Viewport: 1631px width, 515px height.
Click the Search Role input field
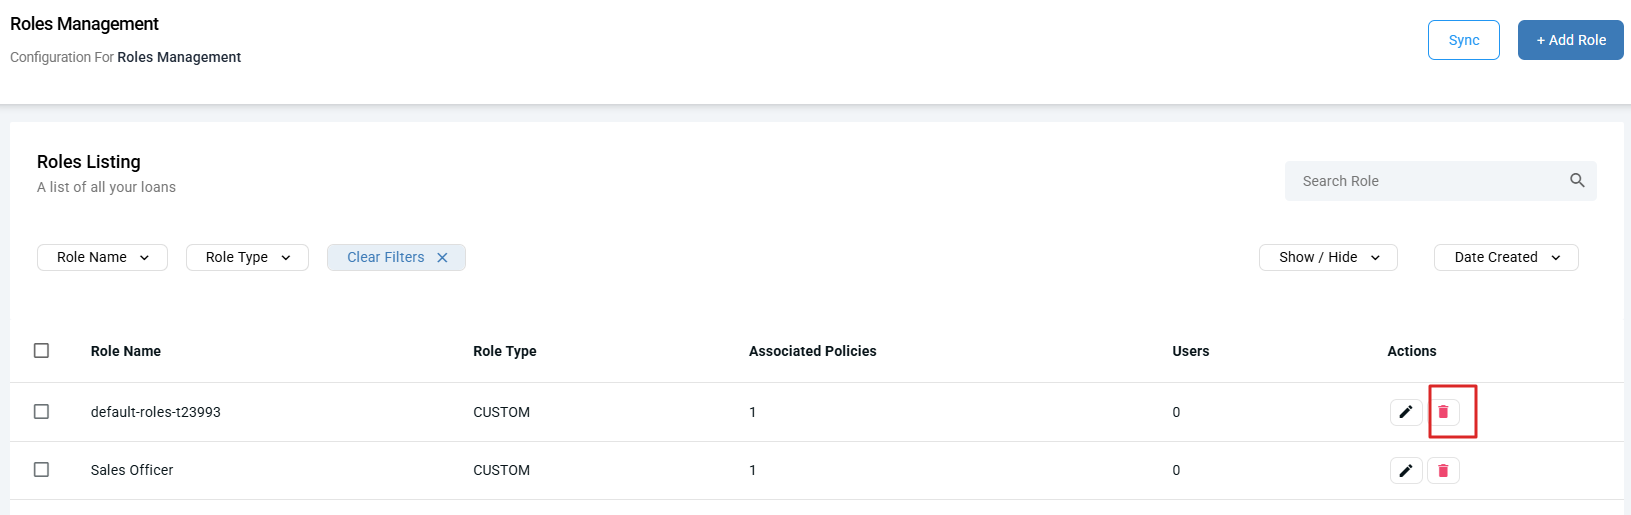tap(1425, 181)
